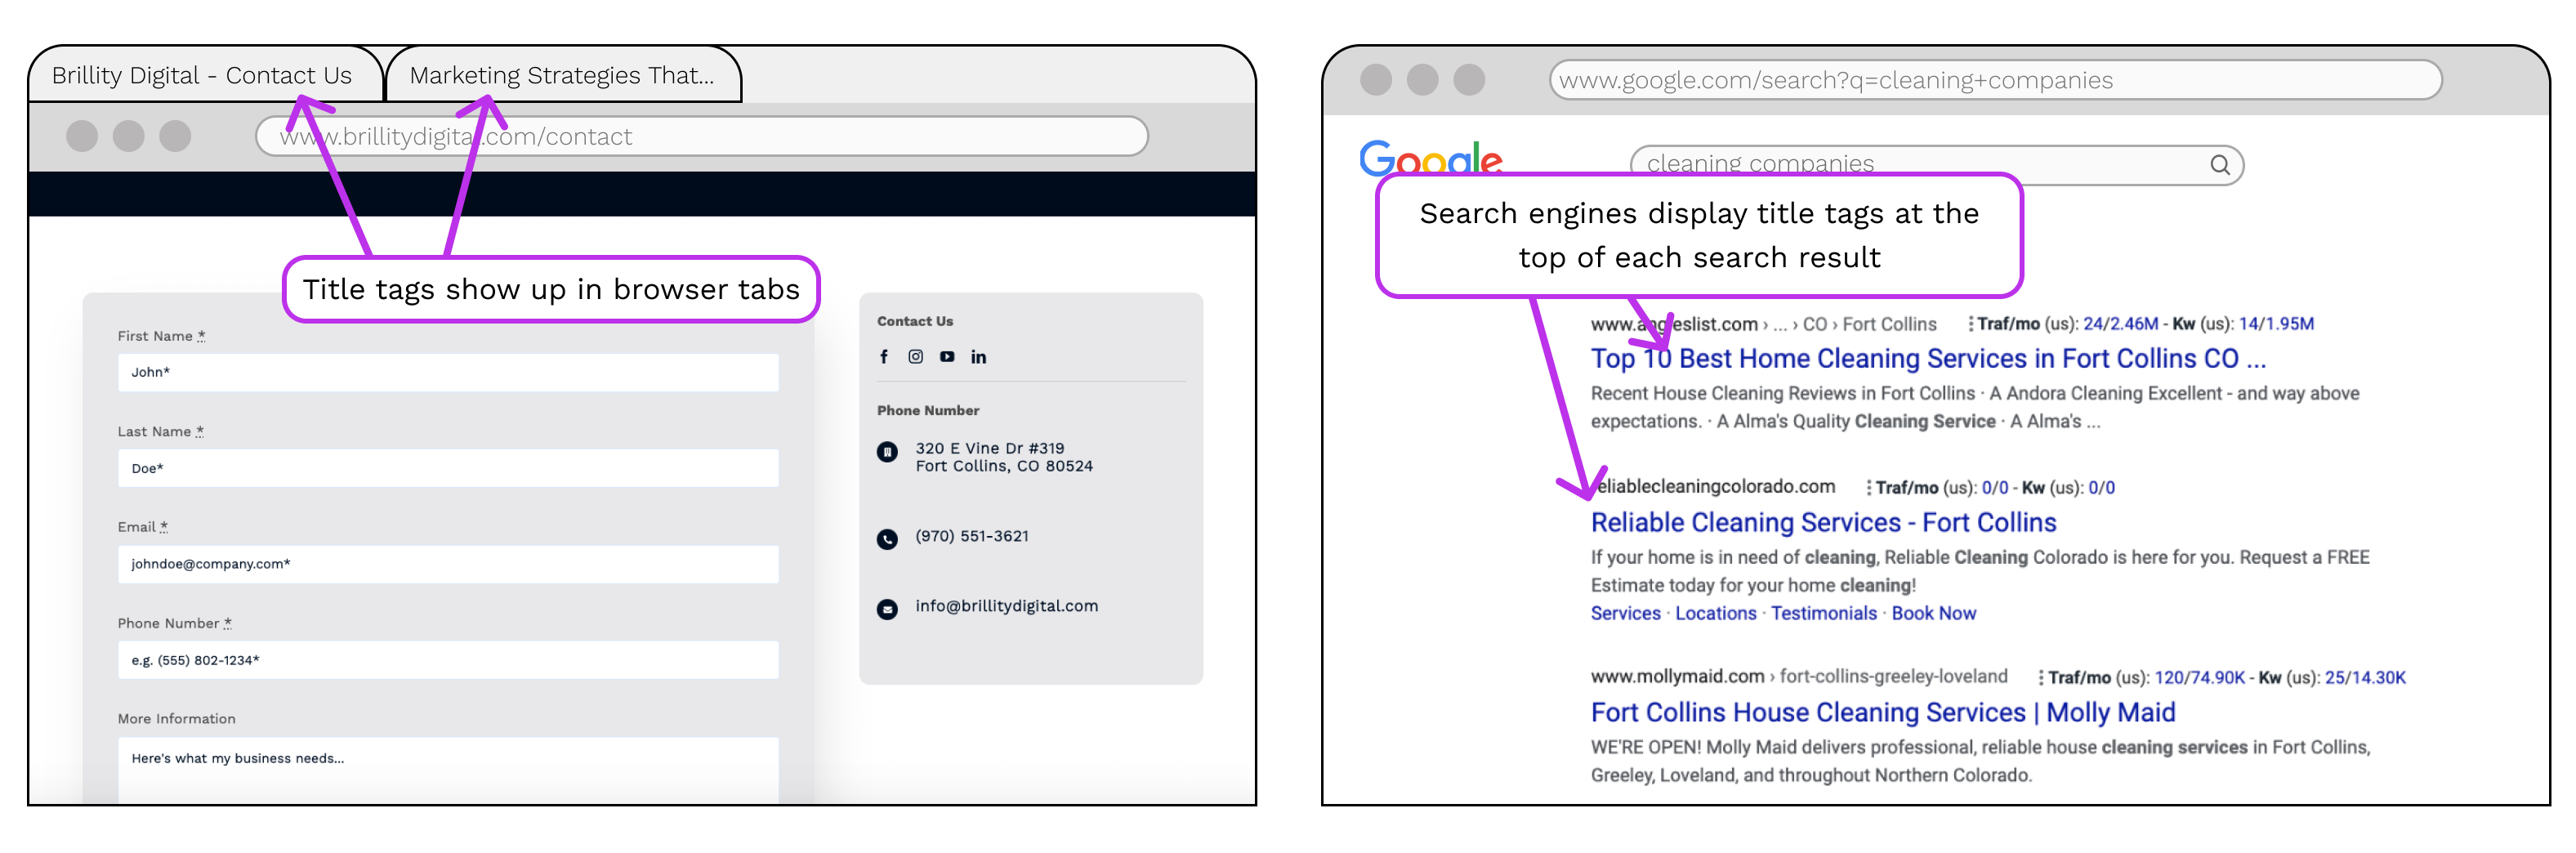Open Brillity Digital's Facebook icon
This screenshot has height=853, width=2576.
coord(884,356)
